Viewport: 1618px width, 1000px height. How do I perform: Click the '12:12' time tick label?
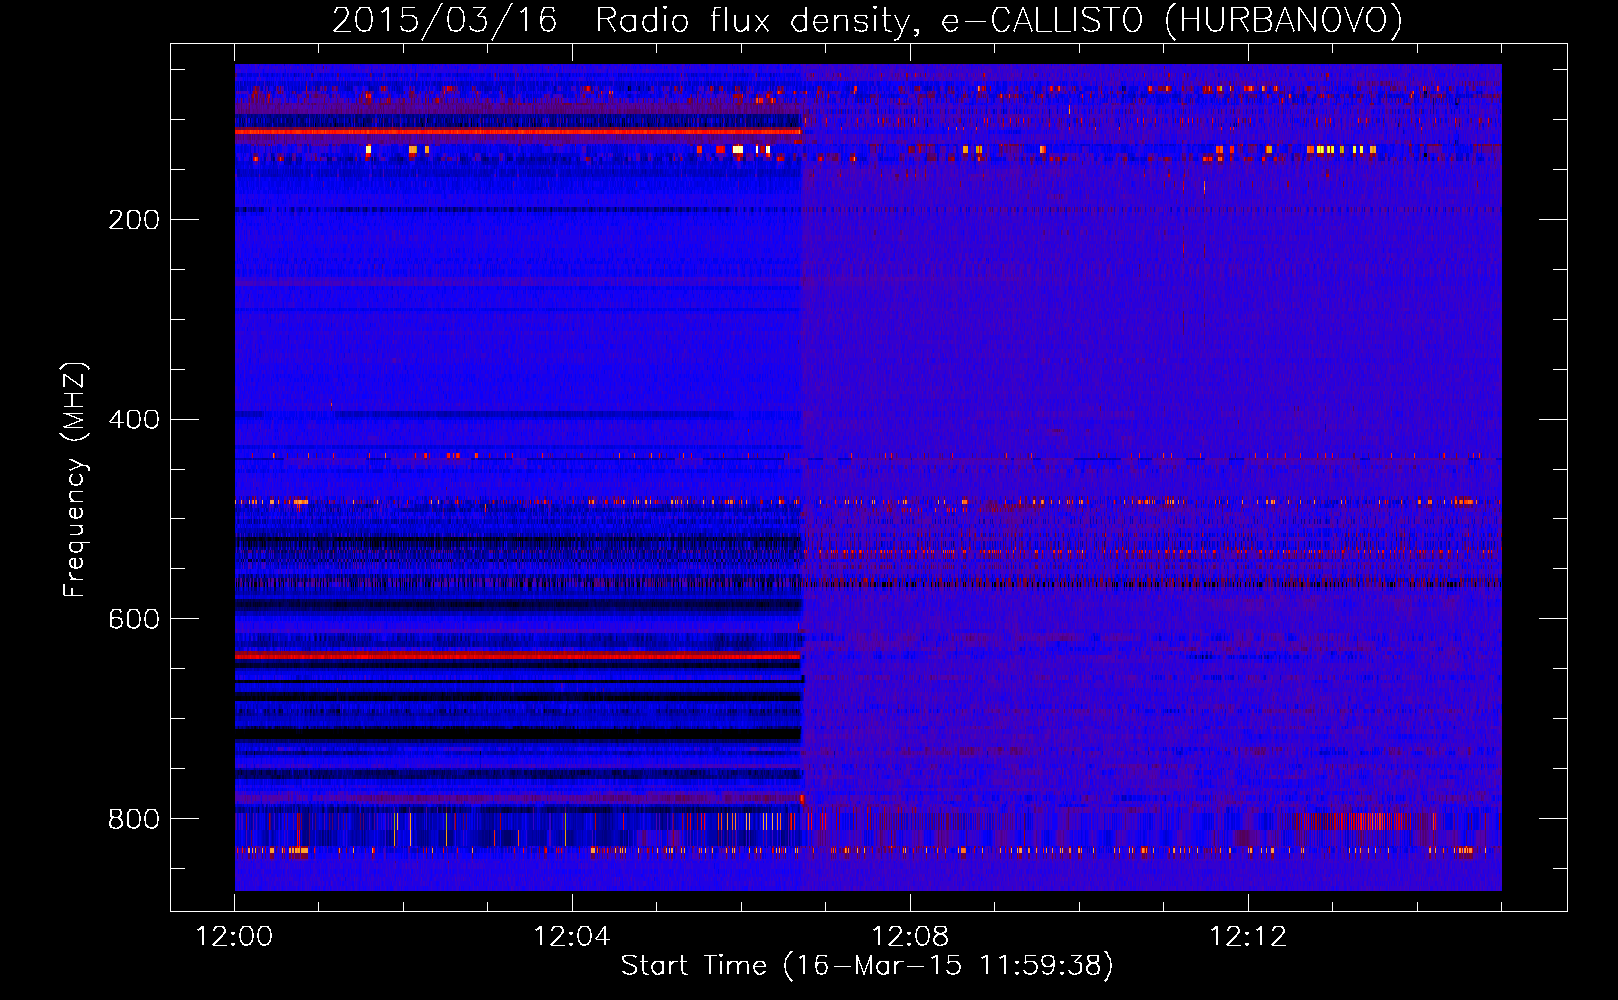tap(1248, 937)
